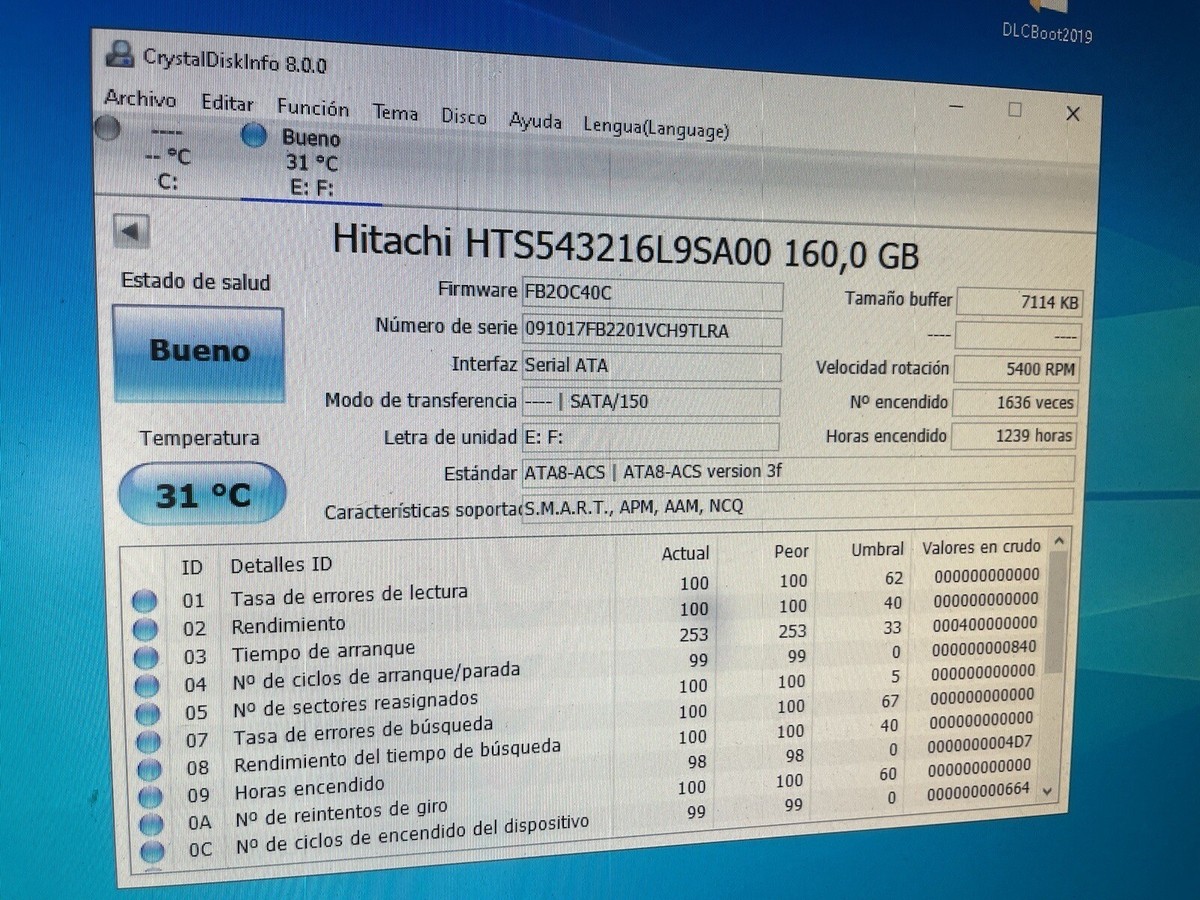Click the previous disk arrow button

131,232
